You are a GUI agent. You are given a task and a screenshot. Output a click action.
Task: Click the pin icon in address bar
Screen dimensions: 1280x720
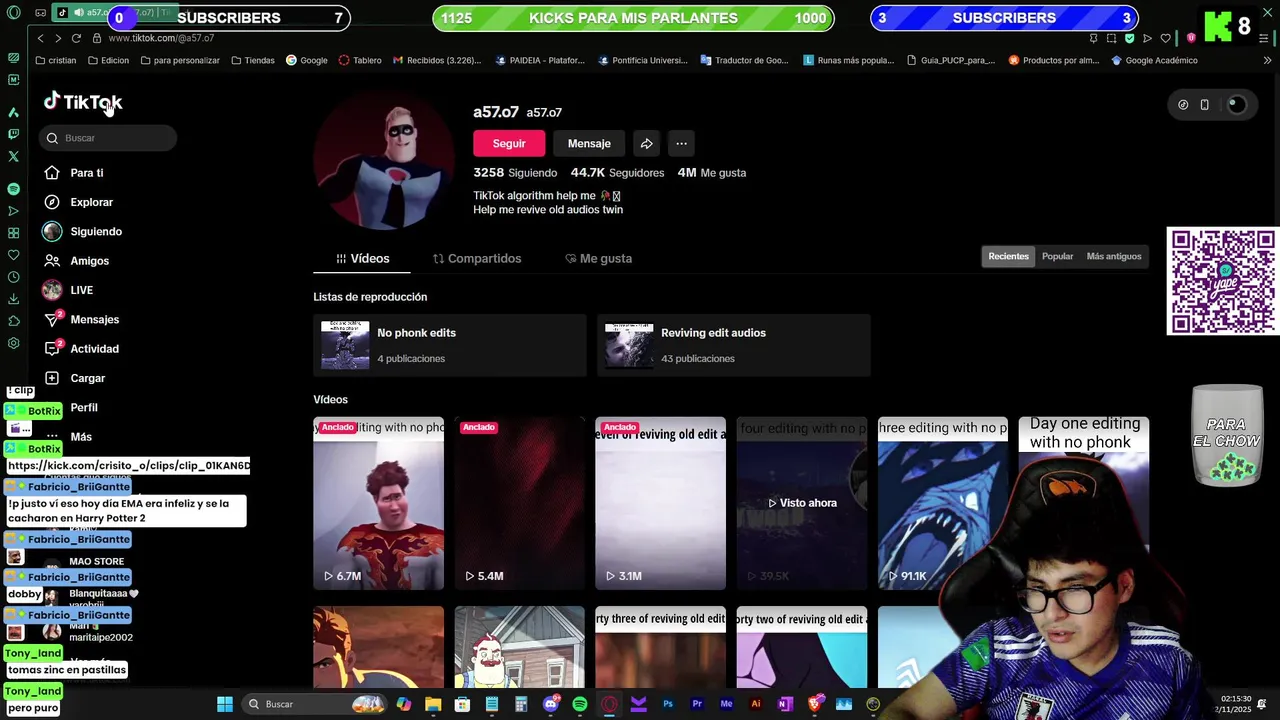pos(1093,38)
